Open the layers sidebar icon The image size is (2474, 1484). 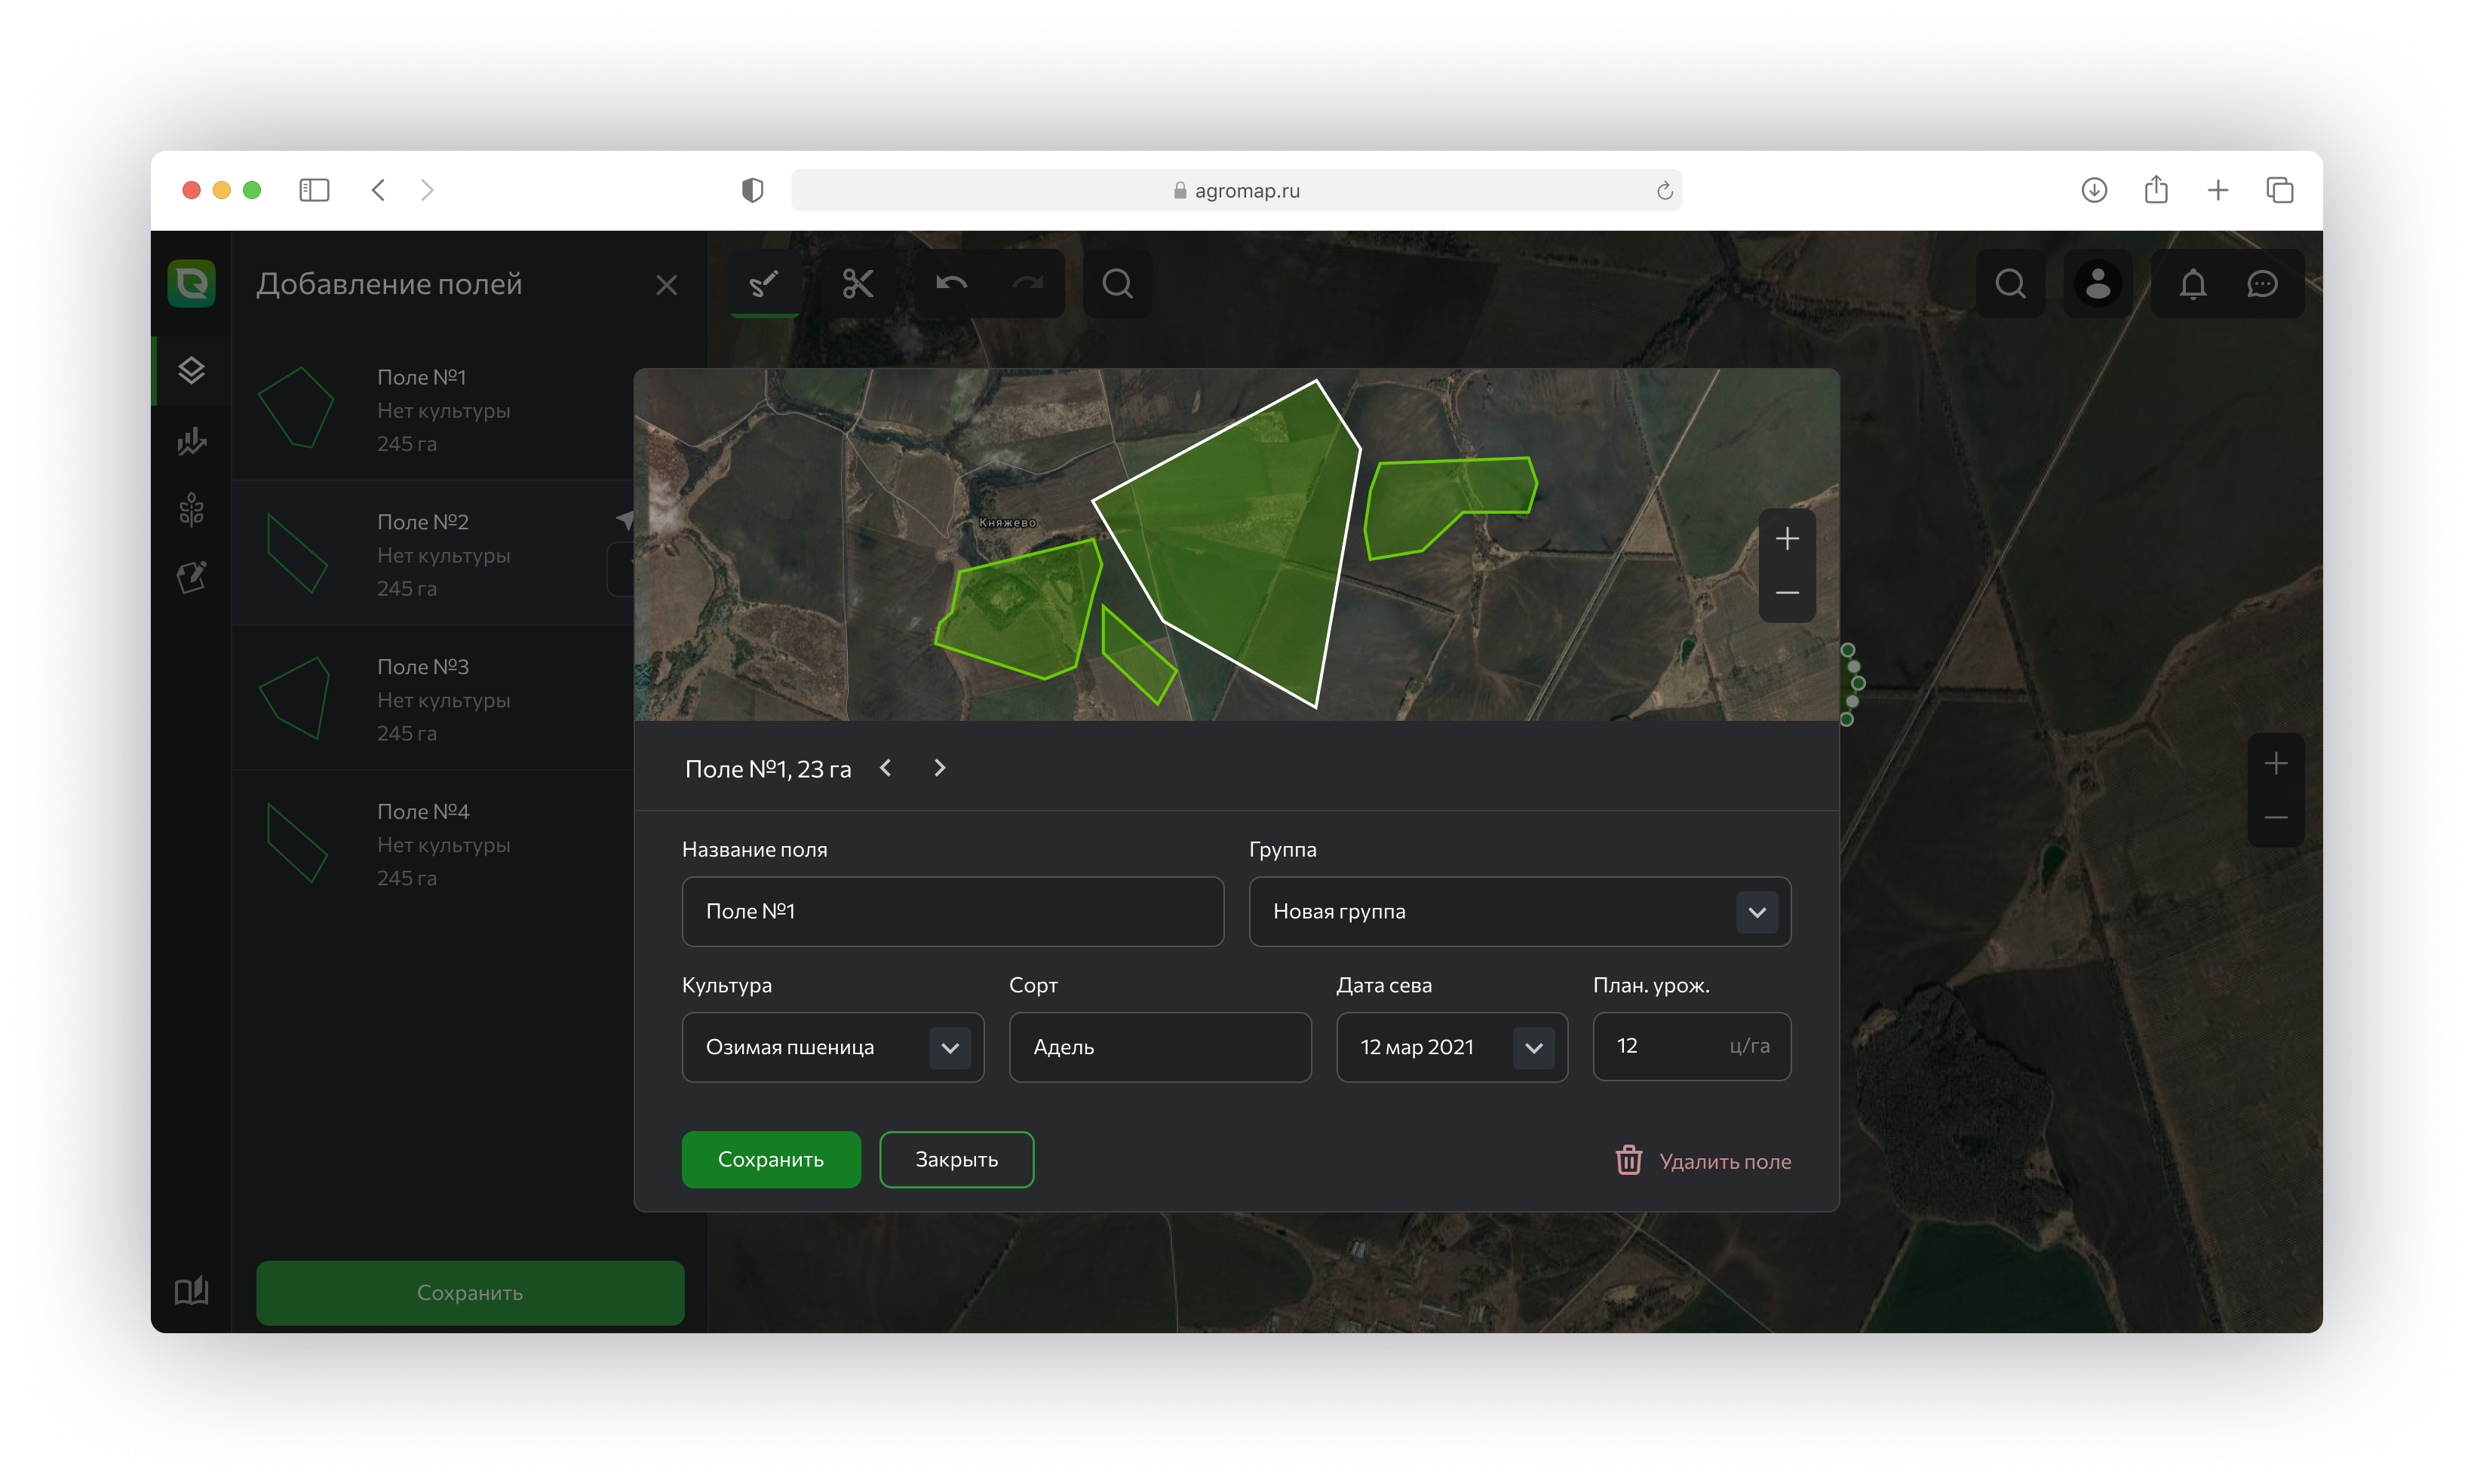[x=191, y=370]
